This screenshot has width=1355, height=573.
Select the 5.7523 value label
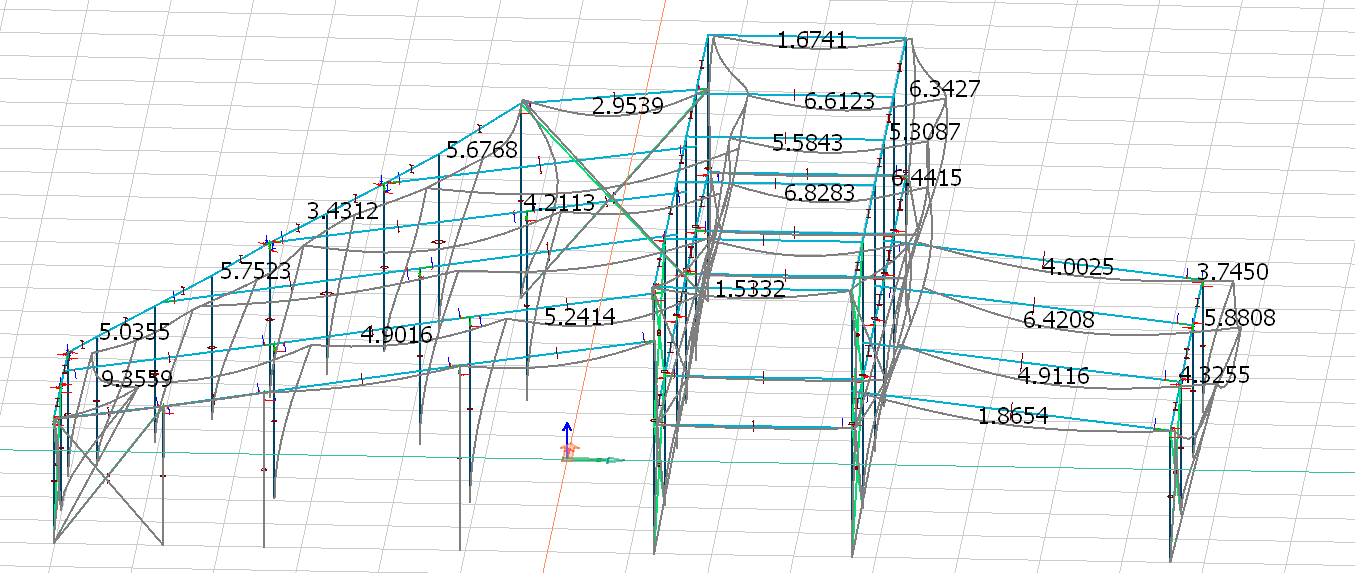click(x=255, y=271)
